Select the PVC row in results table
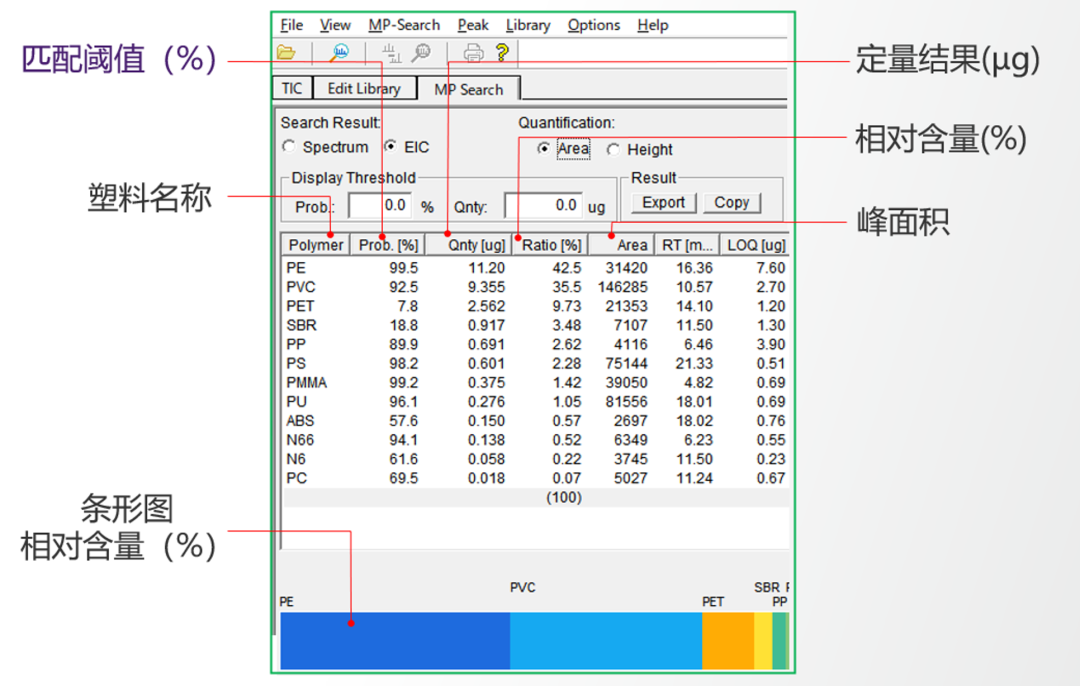Viewport: 1080px width, 686px height. tap(536, 287)
